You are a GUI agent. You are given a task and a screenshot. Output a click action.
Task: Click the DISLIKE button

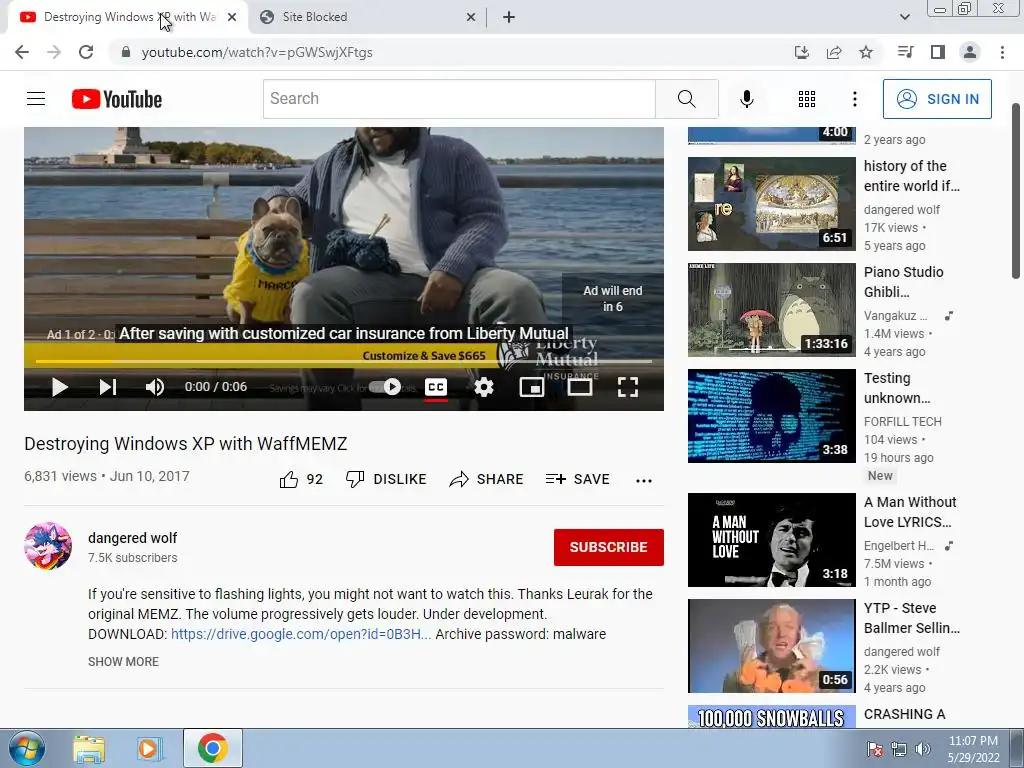click(x=386, y=479)
